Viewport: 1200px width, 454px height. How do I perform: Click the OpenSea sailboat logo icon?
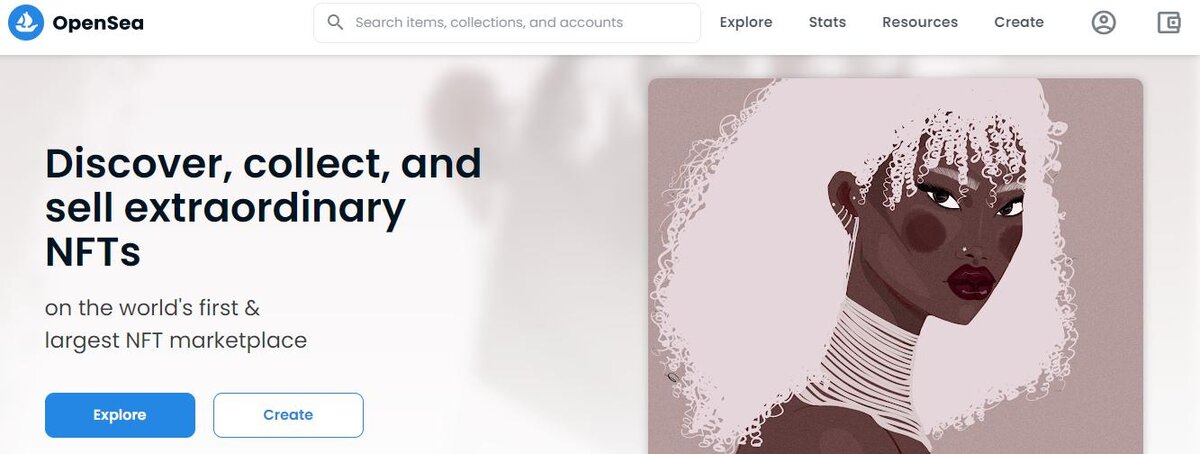tap(26, 22)
